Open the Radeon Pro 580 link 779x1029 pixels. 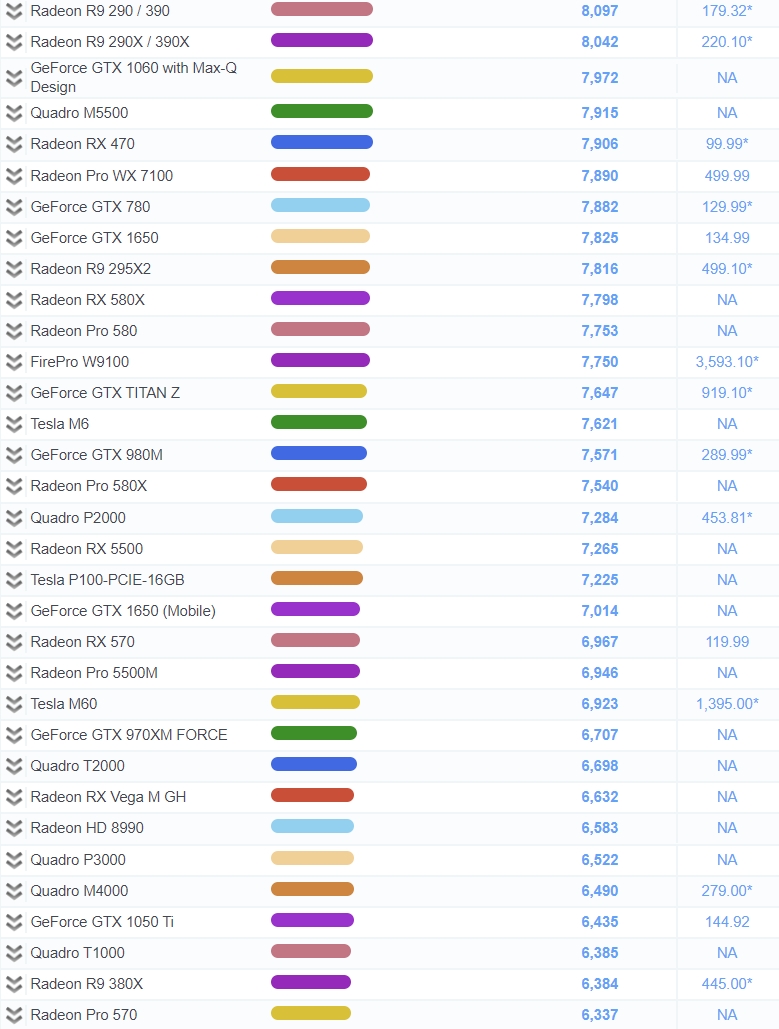coord(83,331)
